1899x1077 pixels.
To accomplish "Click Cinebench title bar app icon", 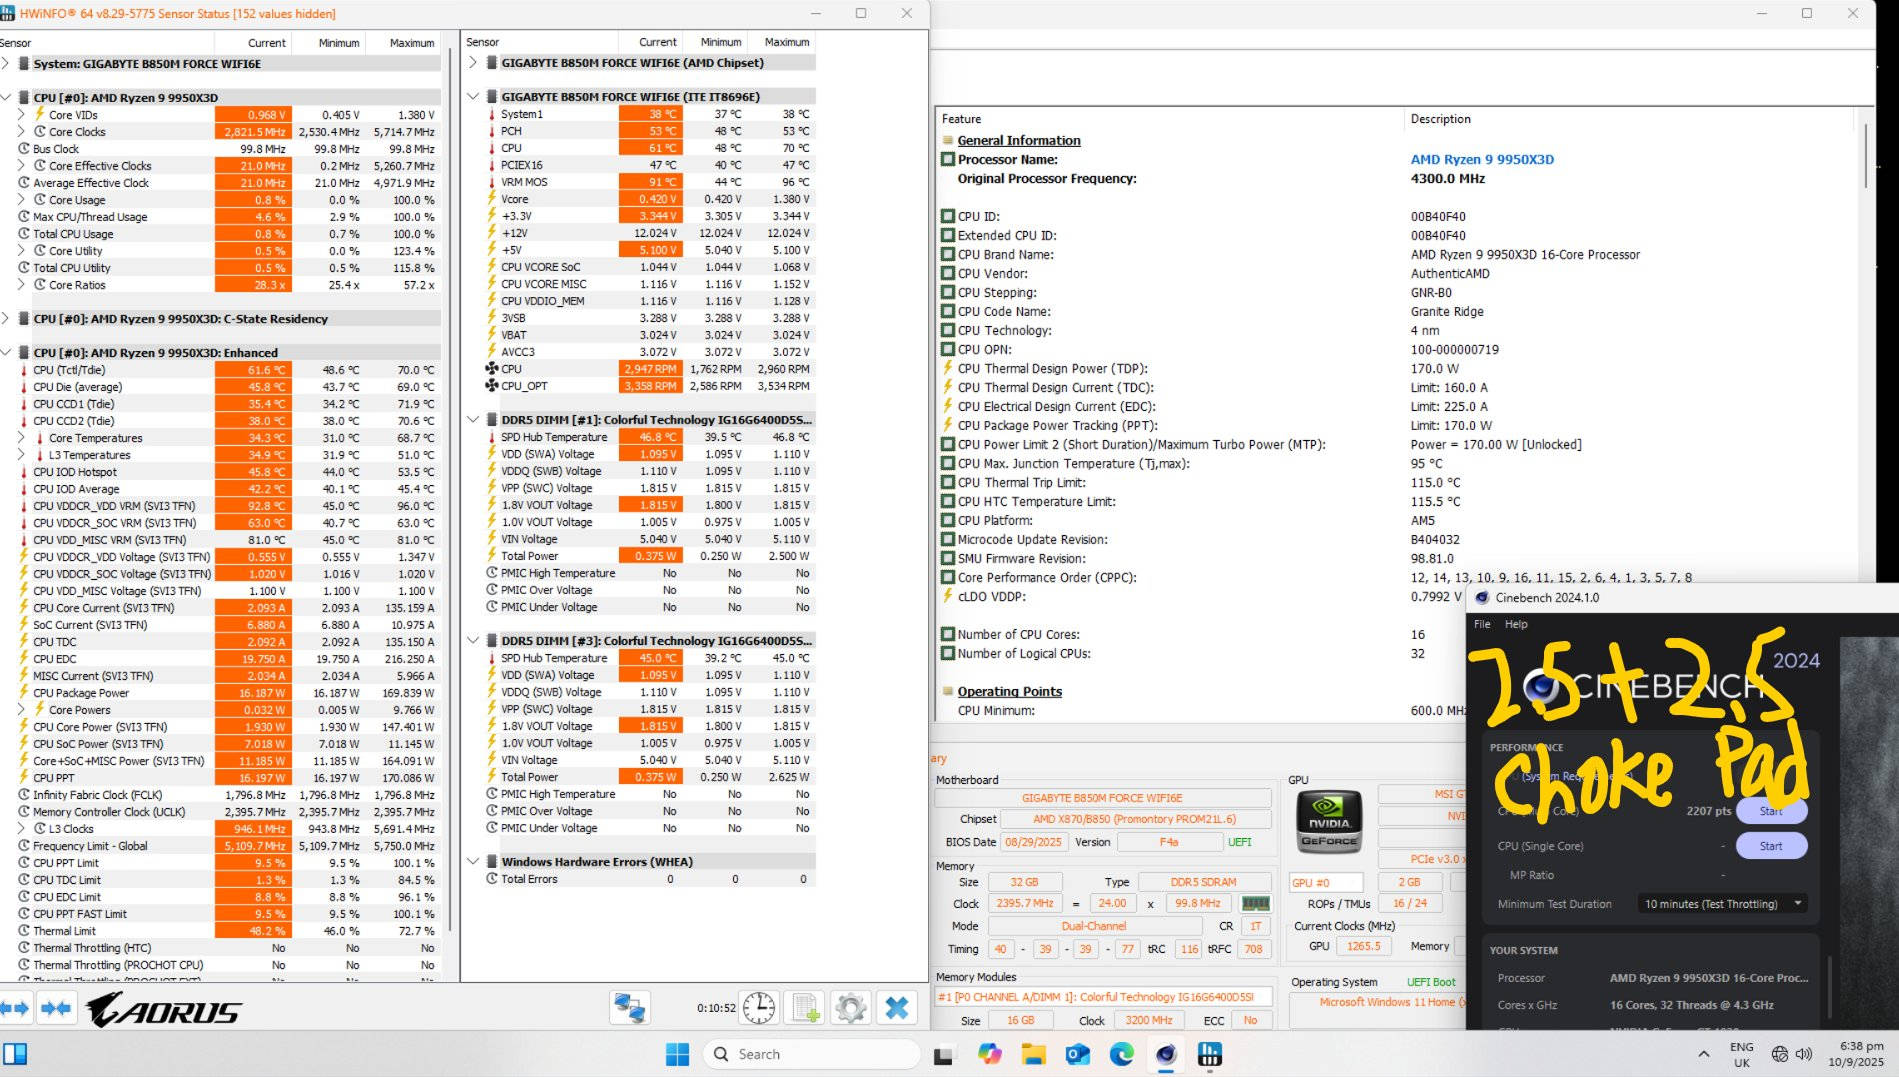I will tap(1481, 597).
